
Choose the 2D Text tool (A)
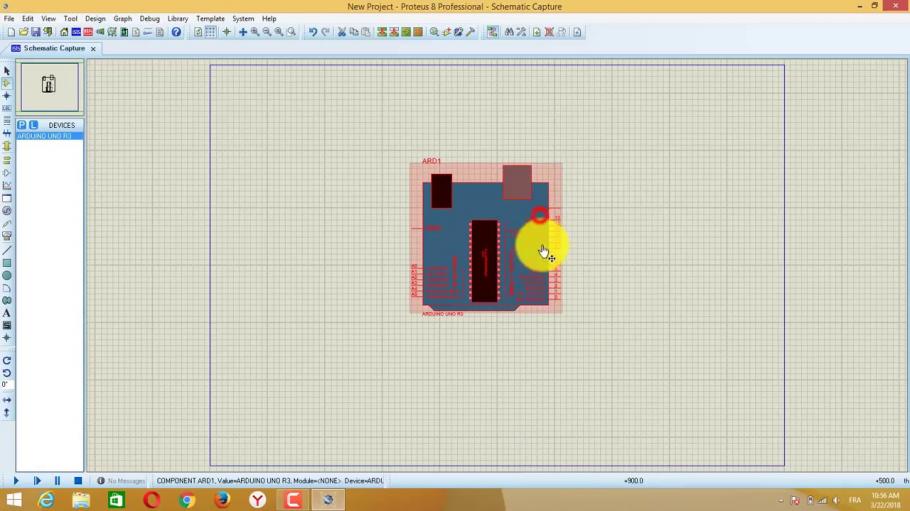tap(7, 314)
